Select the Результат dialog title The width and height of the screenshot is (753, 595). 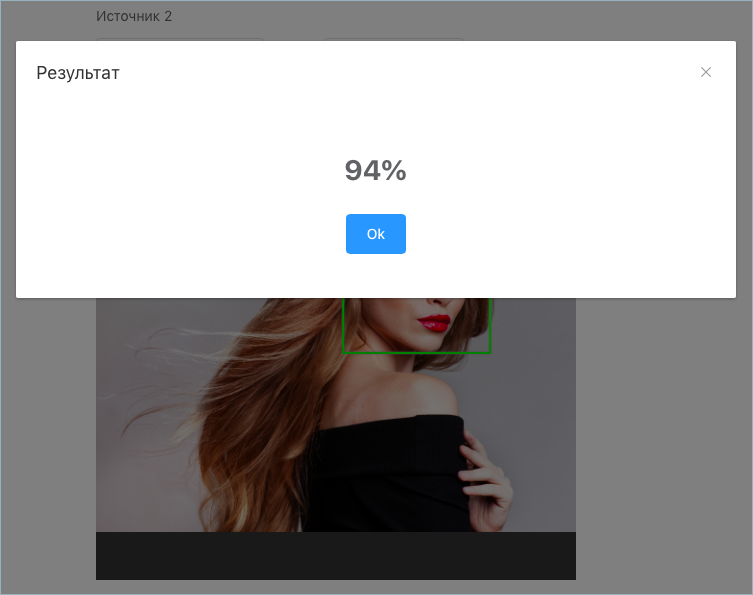click(78, 73)
